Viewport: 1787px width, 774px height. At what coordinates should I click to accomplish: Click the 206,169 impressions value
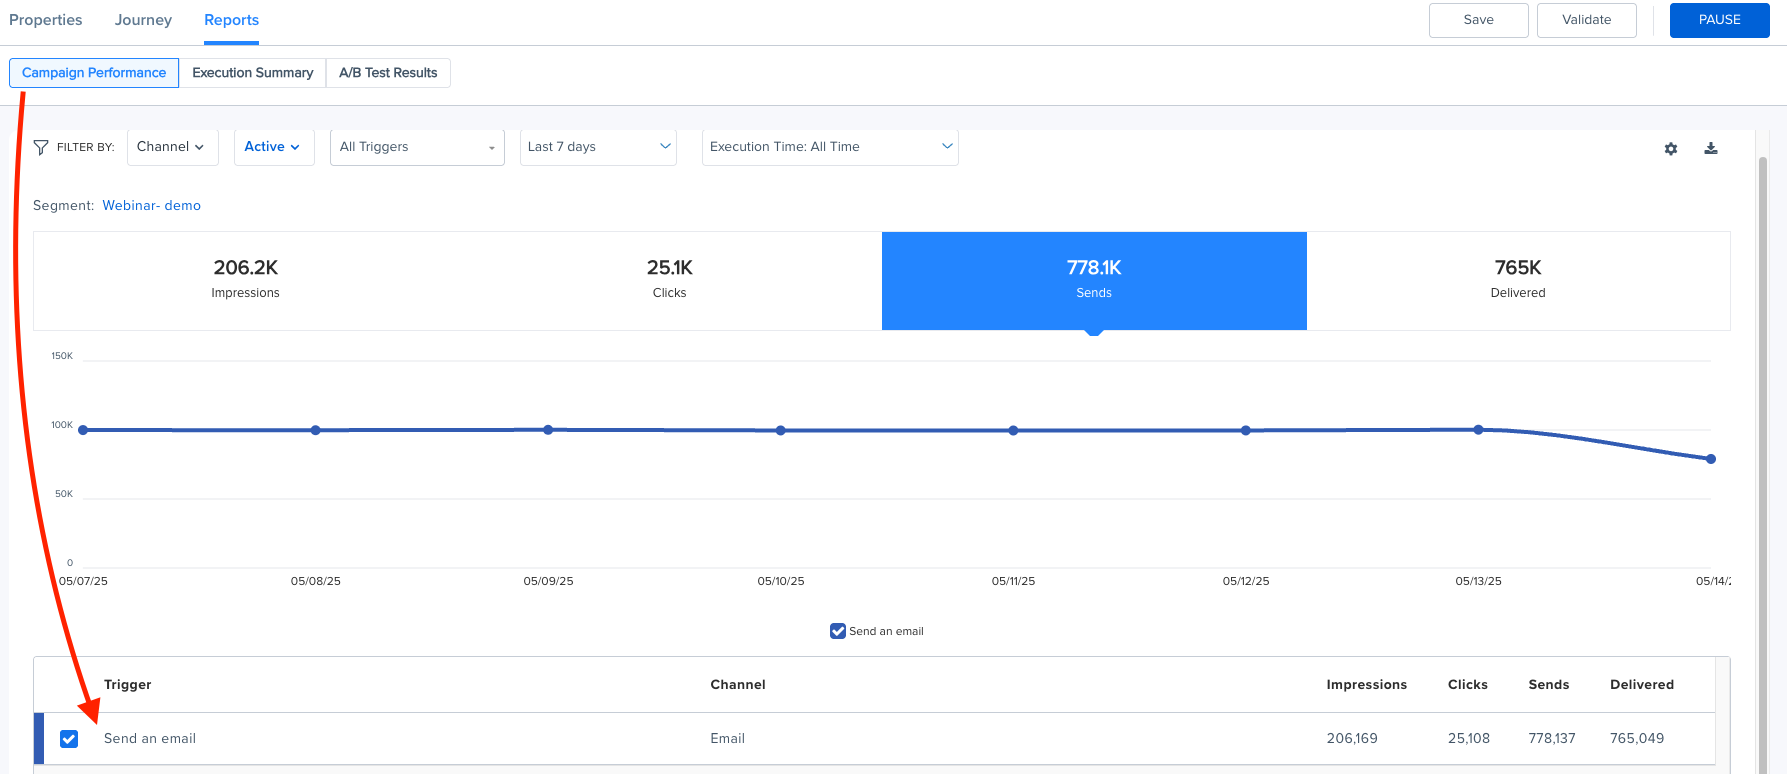point(1352,739)
